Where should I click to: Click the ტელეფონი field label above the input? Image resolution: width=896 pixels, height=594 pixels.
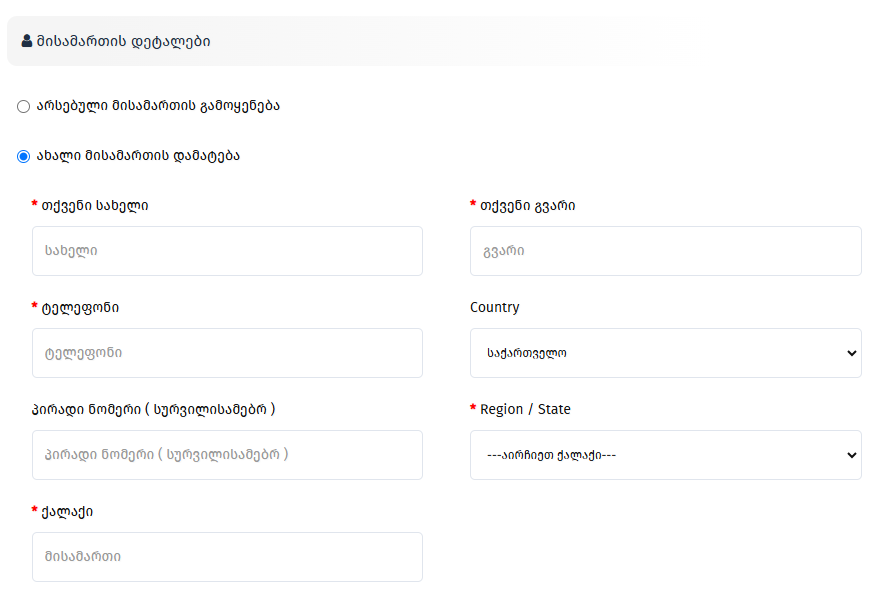80,308
